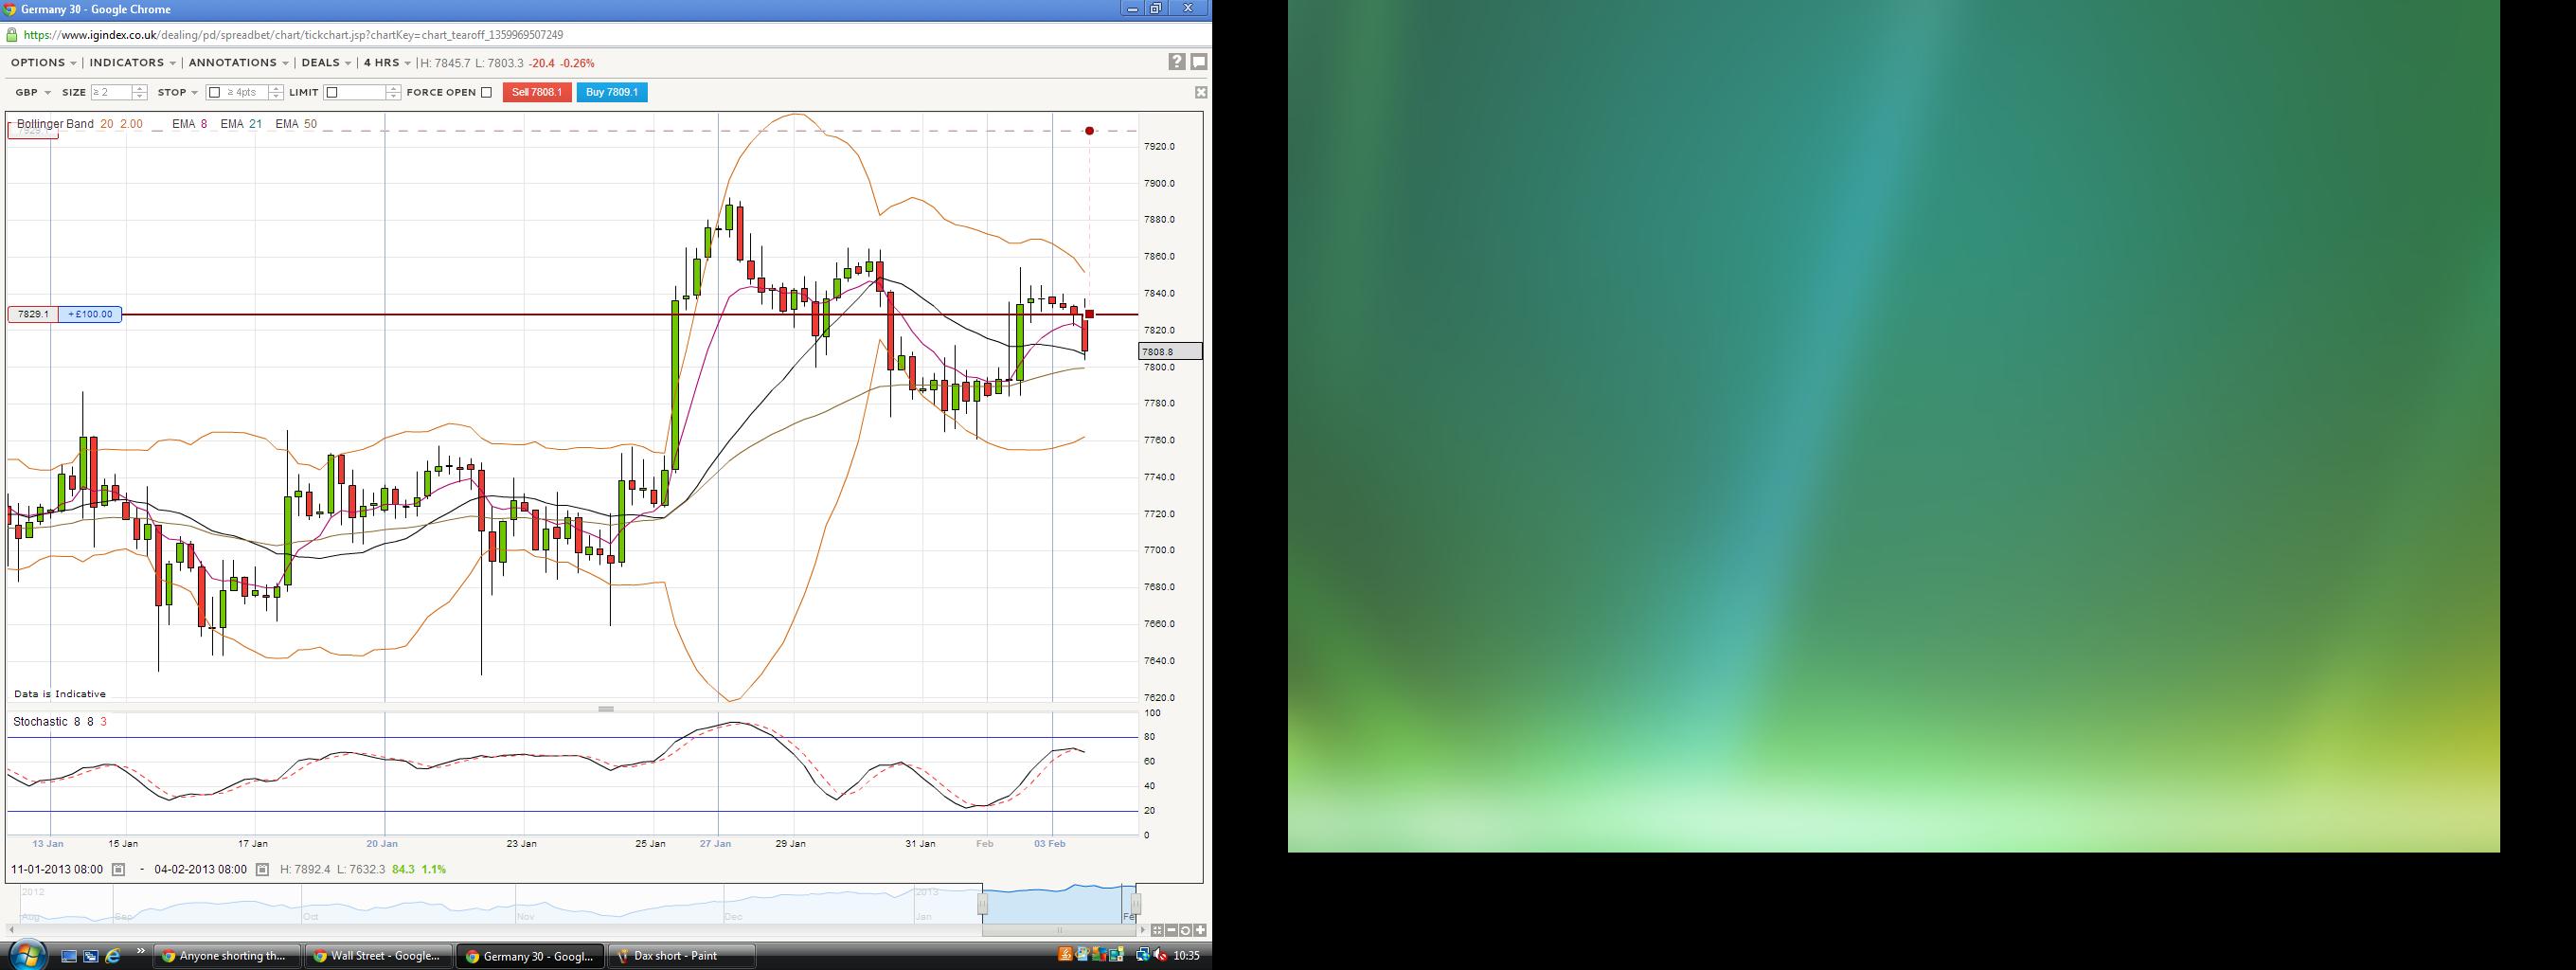Click Show Desktop quick launch icon
The height and width of the screenshot is (970, 2576).
(x=69, y=956)
